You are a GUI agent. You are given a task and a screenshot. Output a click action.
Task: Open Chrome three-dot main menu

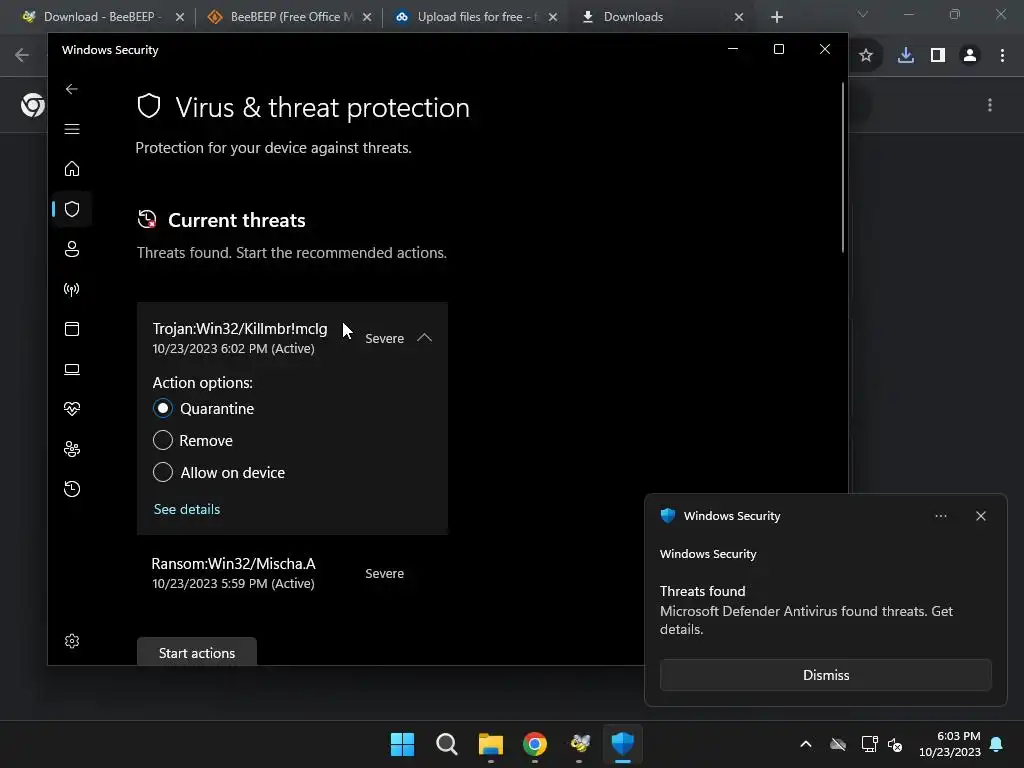[x=1002, y=56]
